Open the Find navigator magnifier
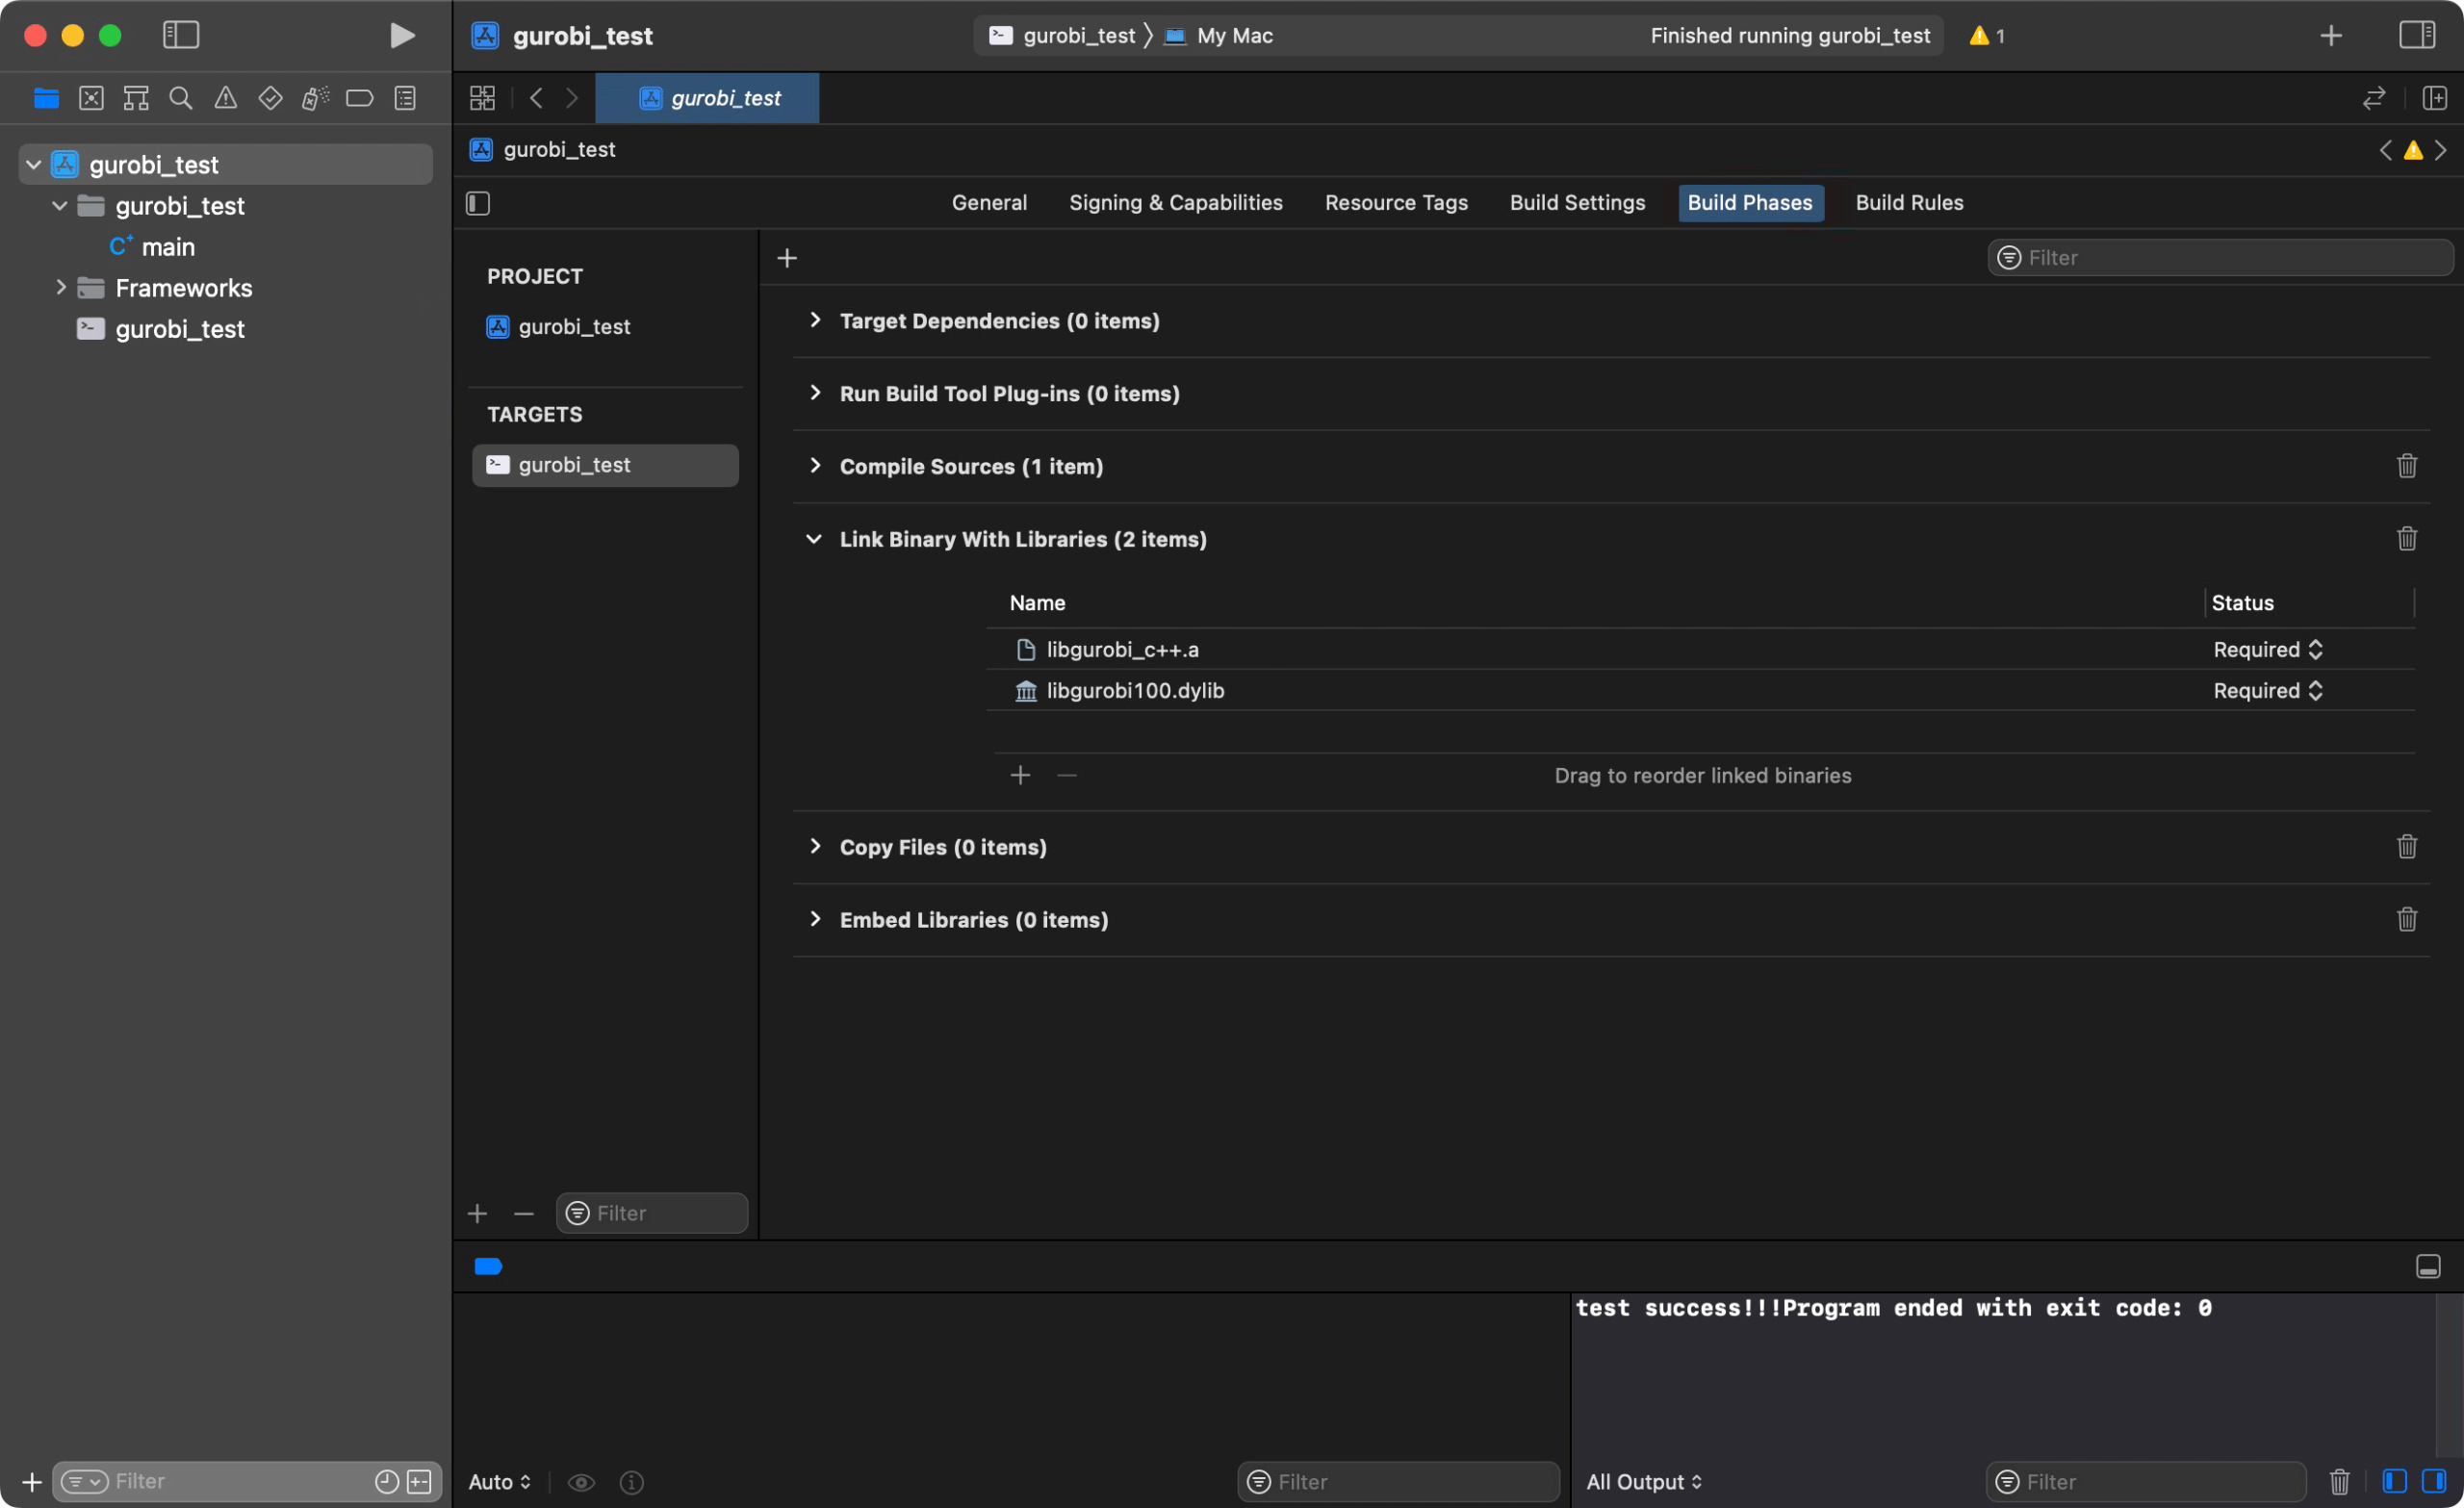This screenshot has height=1508, width=2464. pos(181,98)
